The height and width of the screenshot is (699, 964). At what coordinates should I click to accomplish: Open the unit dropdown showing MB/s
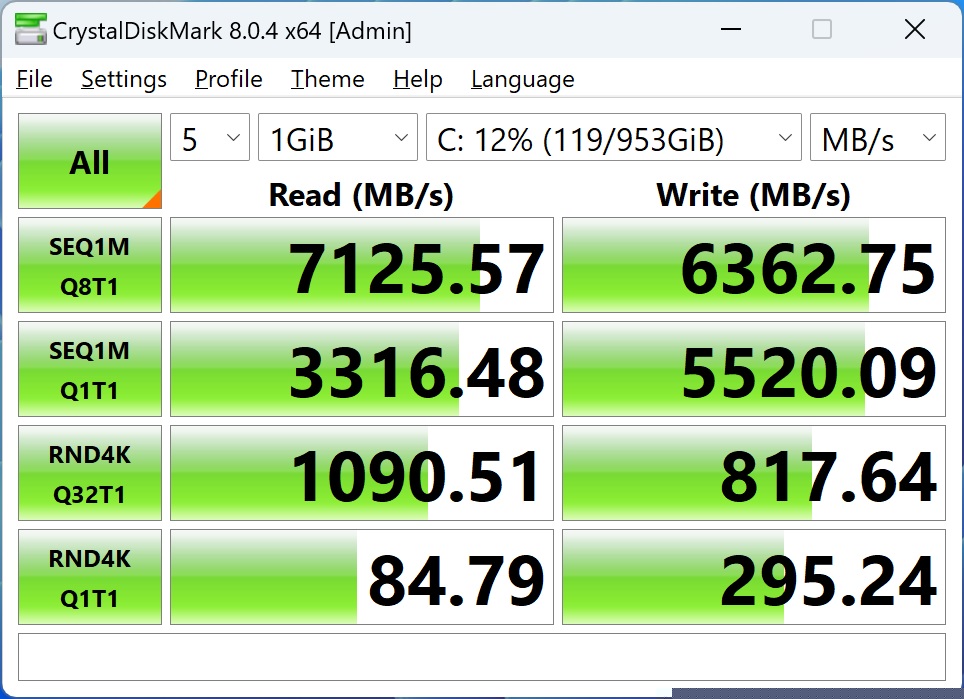[878, 137]
